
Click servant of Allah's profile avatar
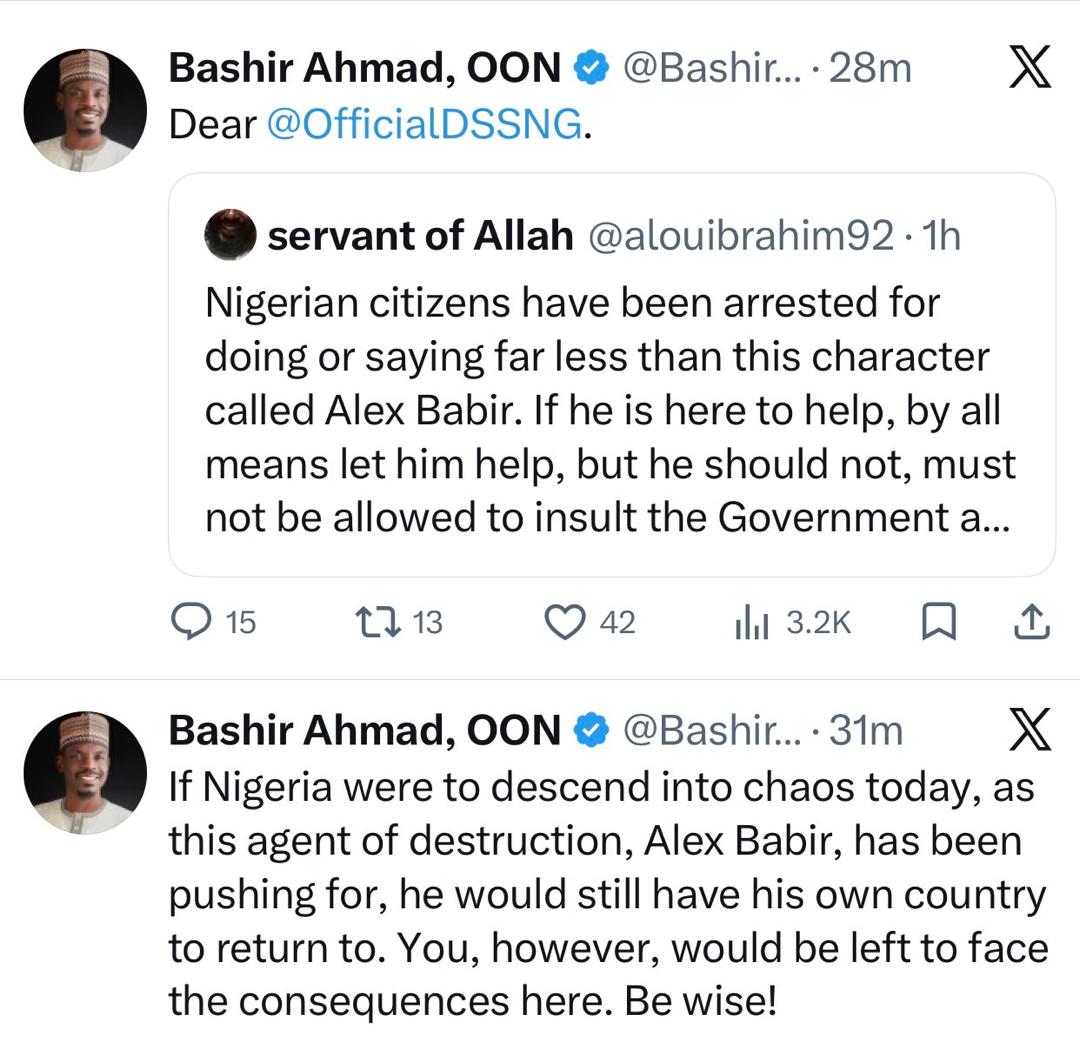(229, 237)
